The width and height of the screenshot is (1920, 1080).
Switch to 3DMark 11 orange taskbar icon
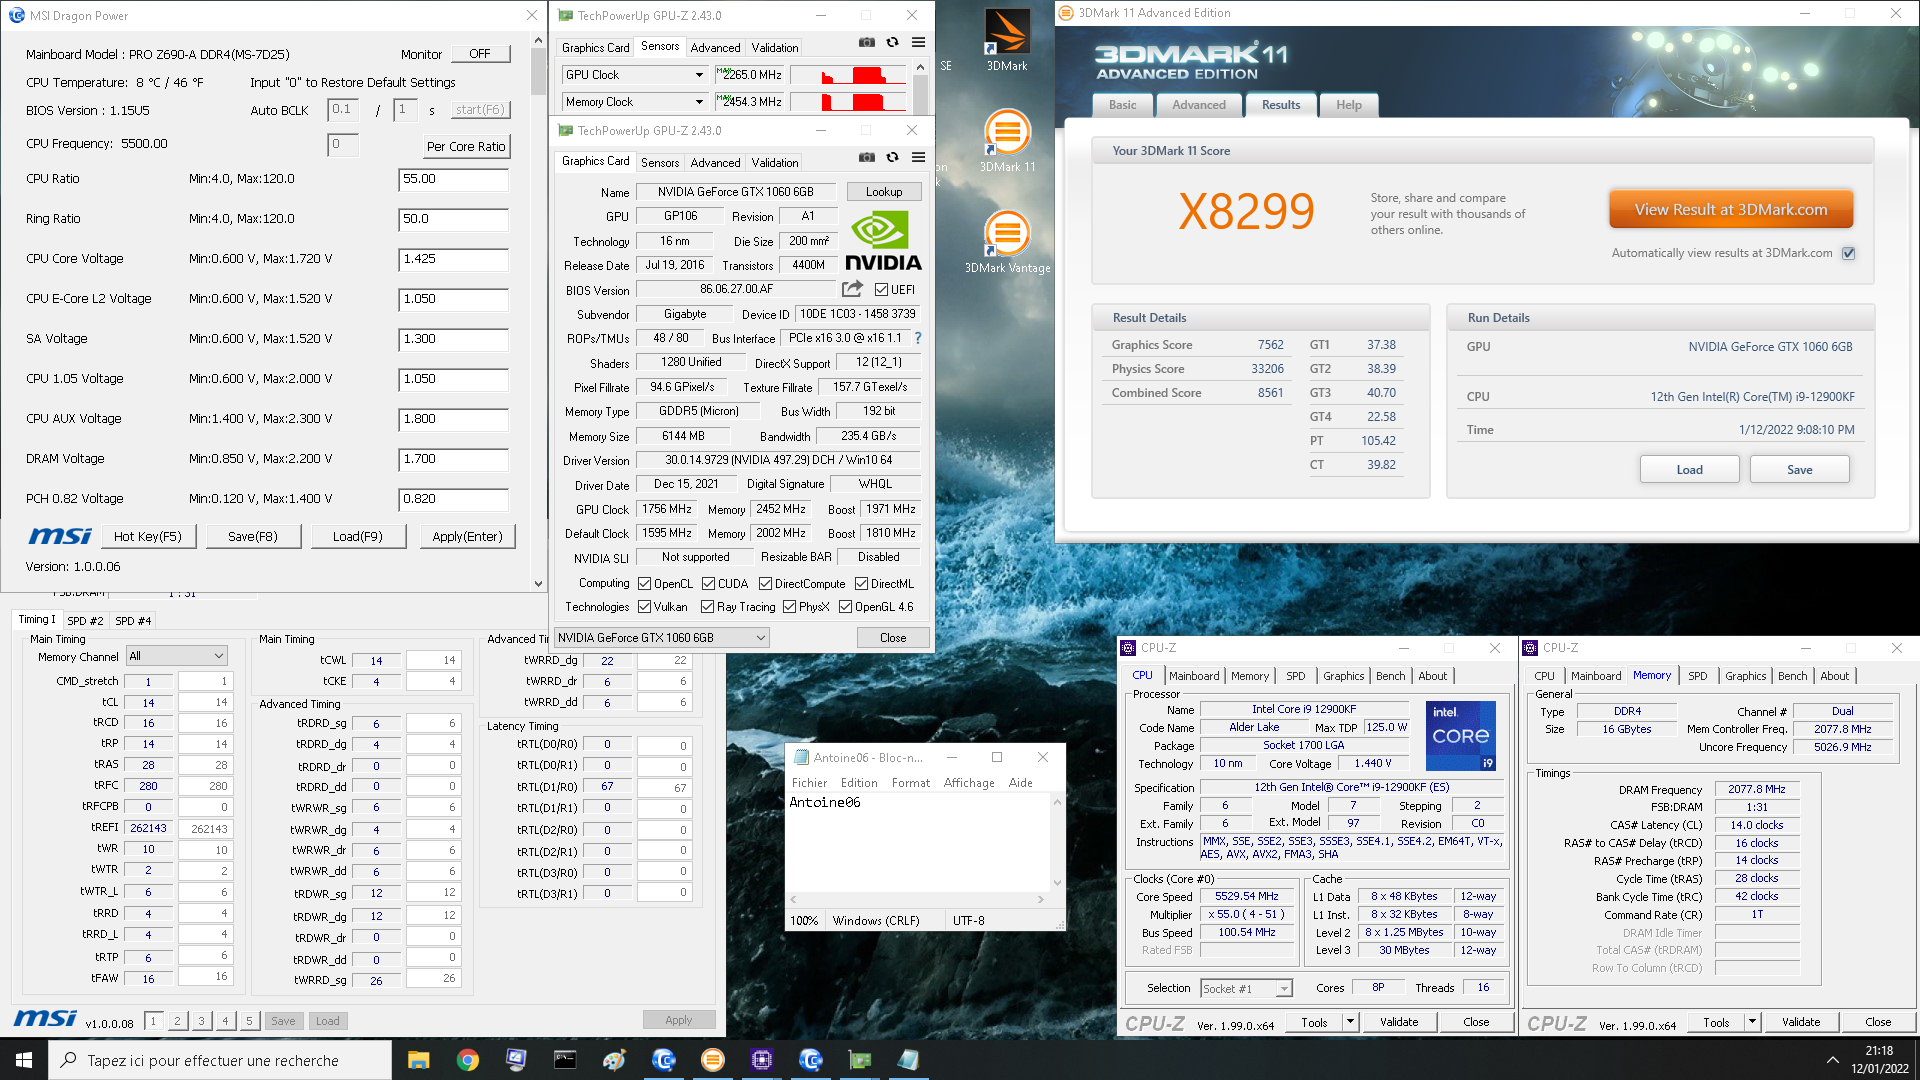pyautogui.click(x=712, y=1060)
